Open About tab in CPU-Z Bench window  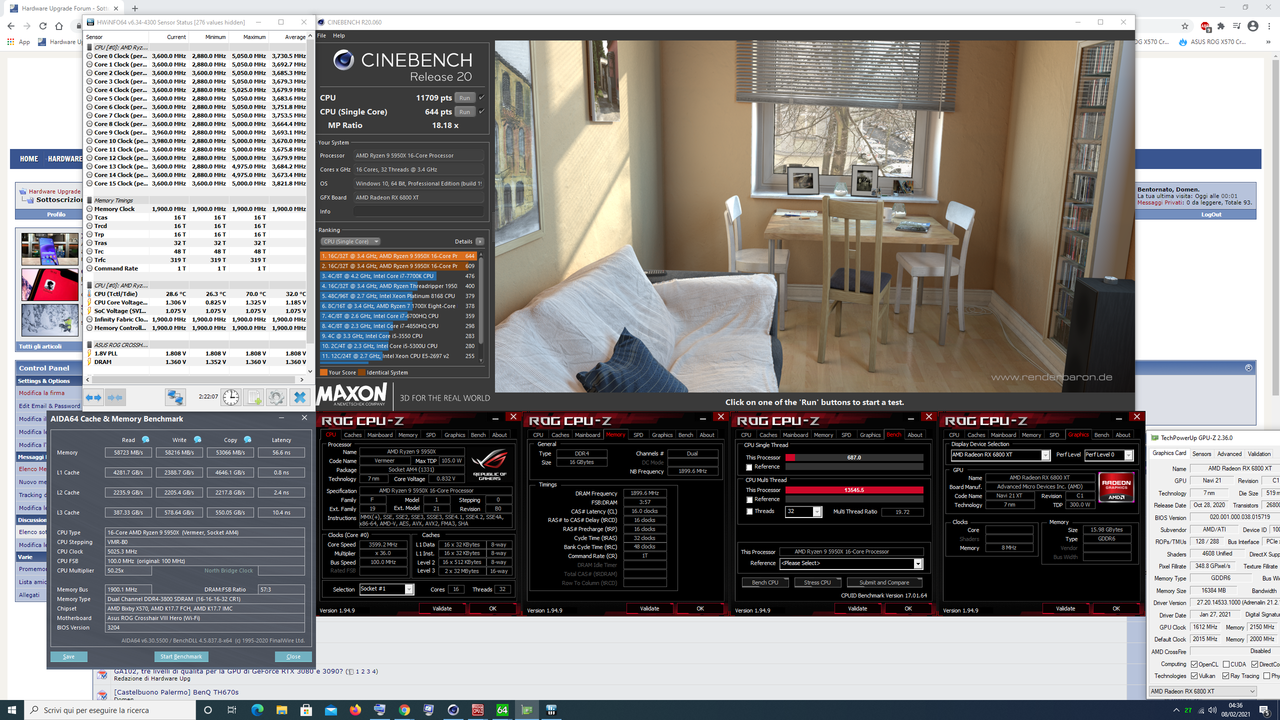coord(915,435)
